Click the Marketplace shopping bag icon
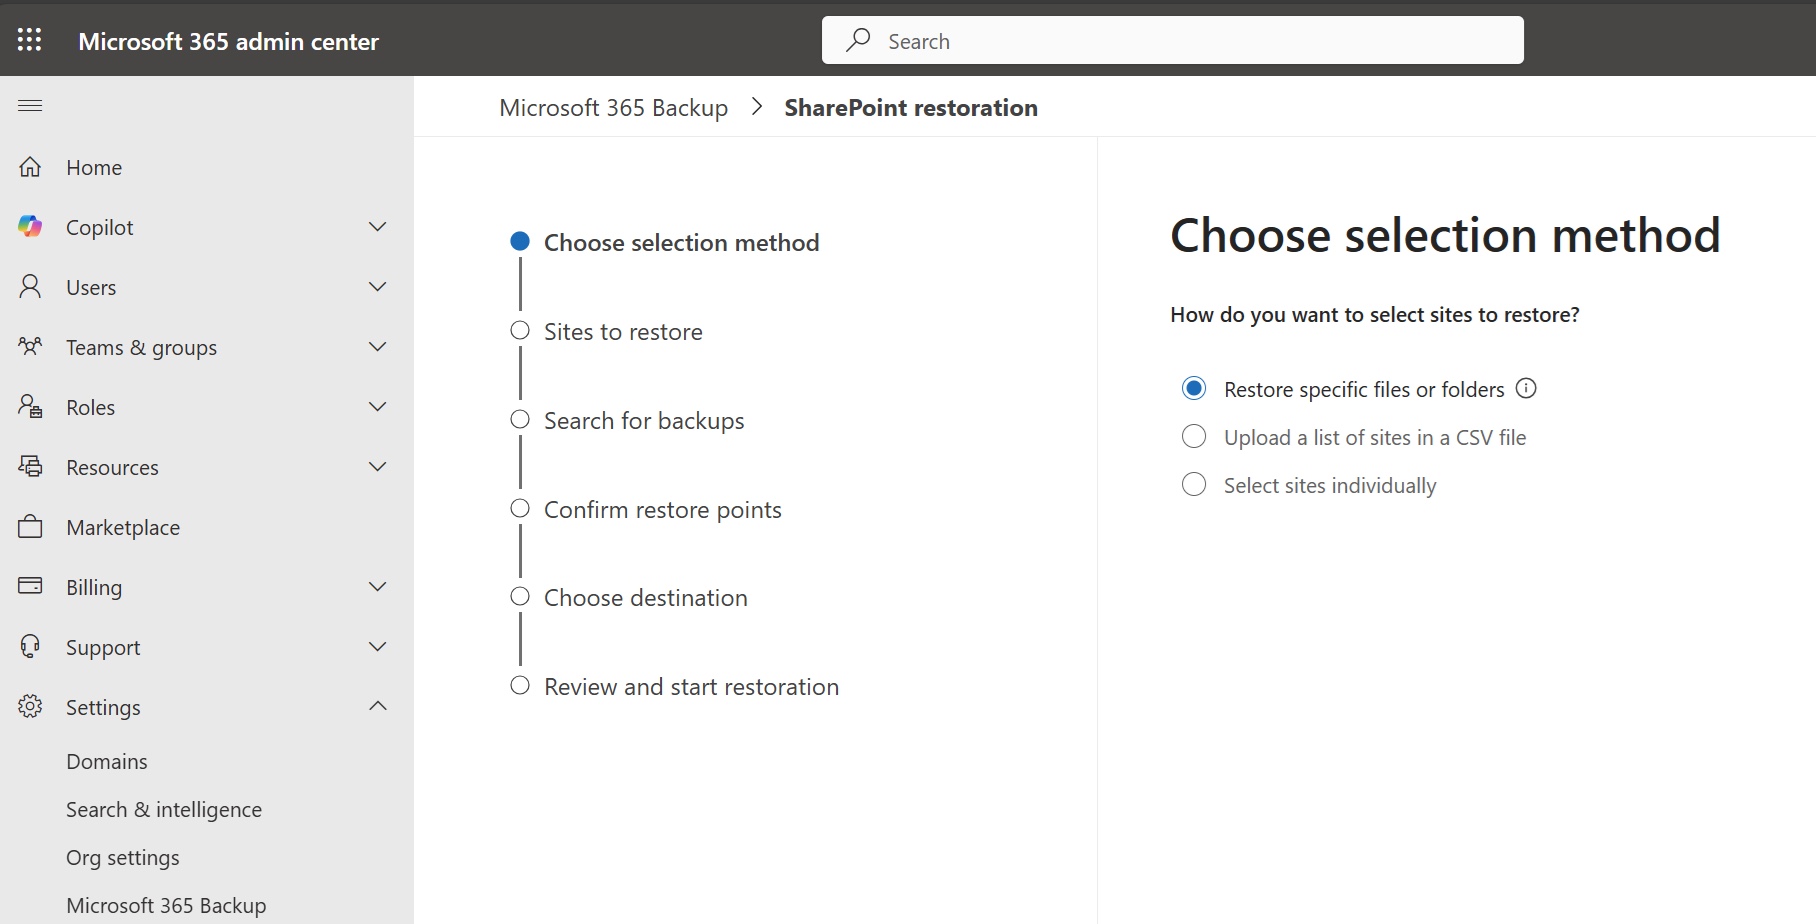The image size is (1816, 924). (x=30, y=527)
